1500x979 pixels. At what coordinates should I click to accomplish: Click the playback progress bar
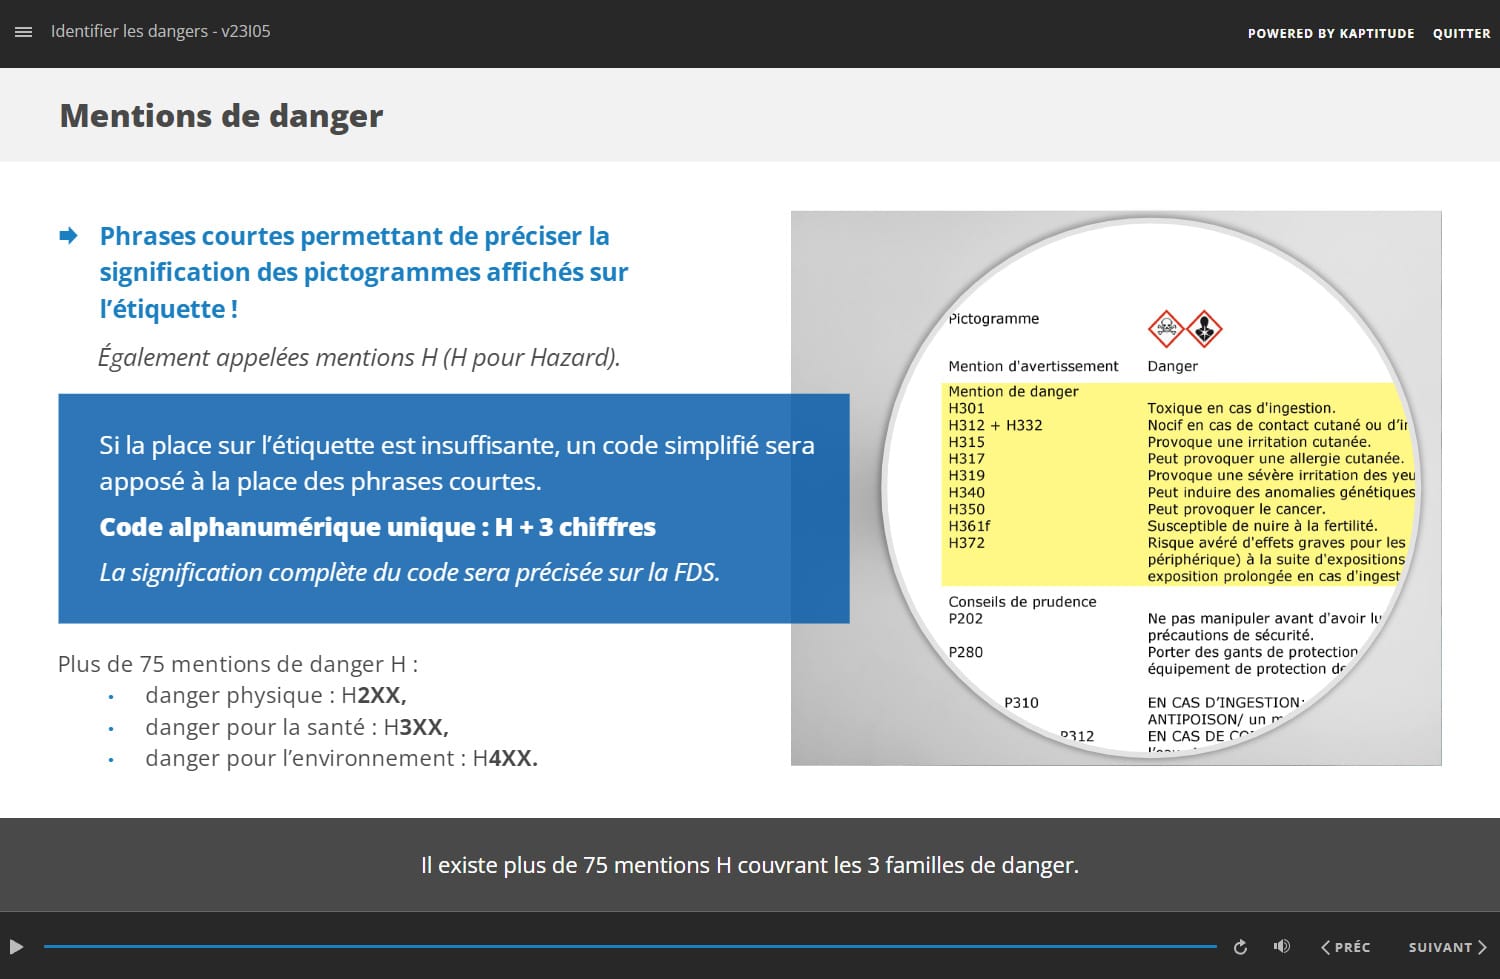coord(630,946)
